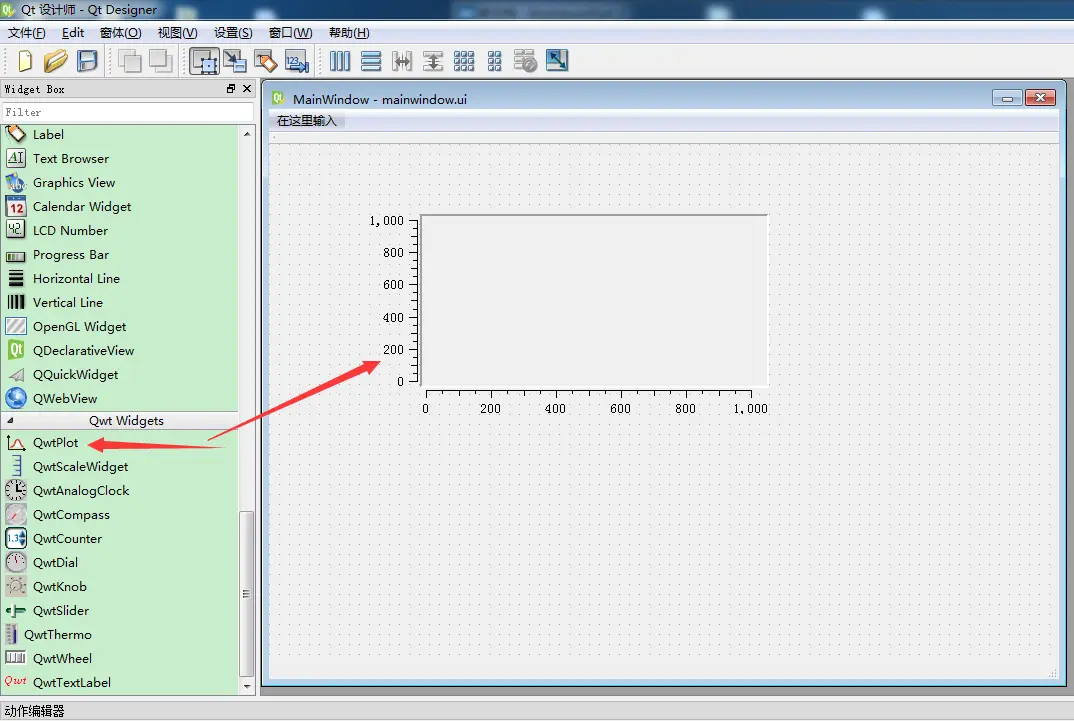Apply Lay Out Vertically icon
The image size is (1074, 721).
371,61
